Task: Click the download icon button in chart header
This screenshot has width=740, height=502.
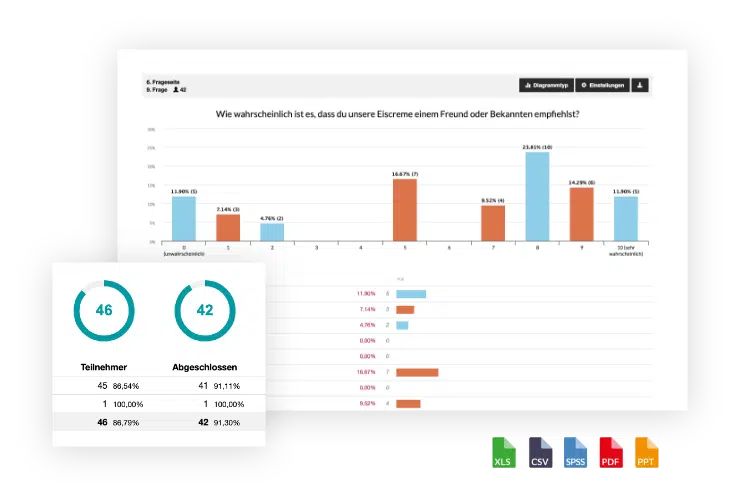Action: click(641, 85)
